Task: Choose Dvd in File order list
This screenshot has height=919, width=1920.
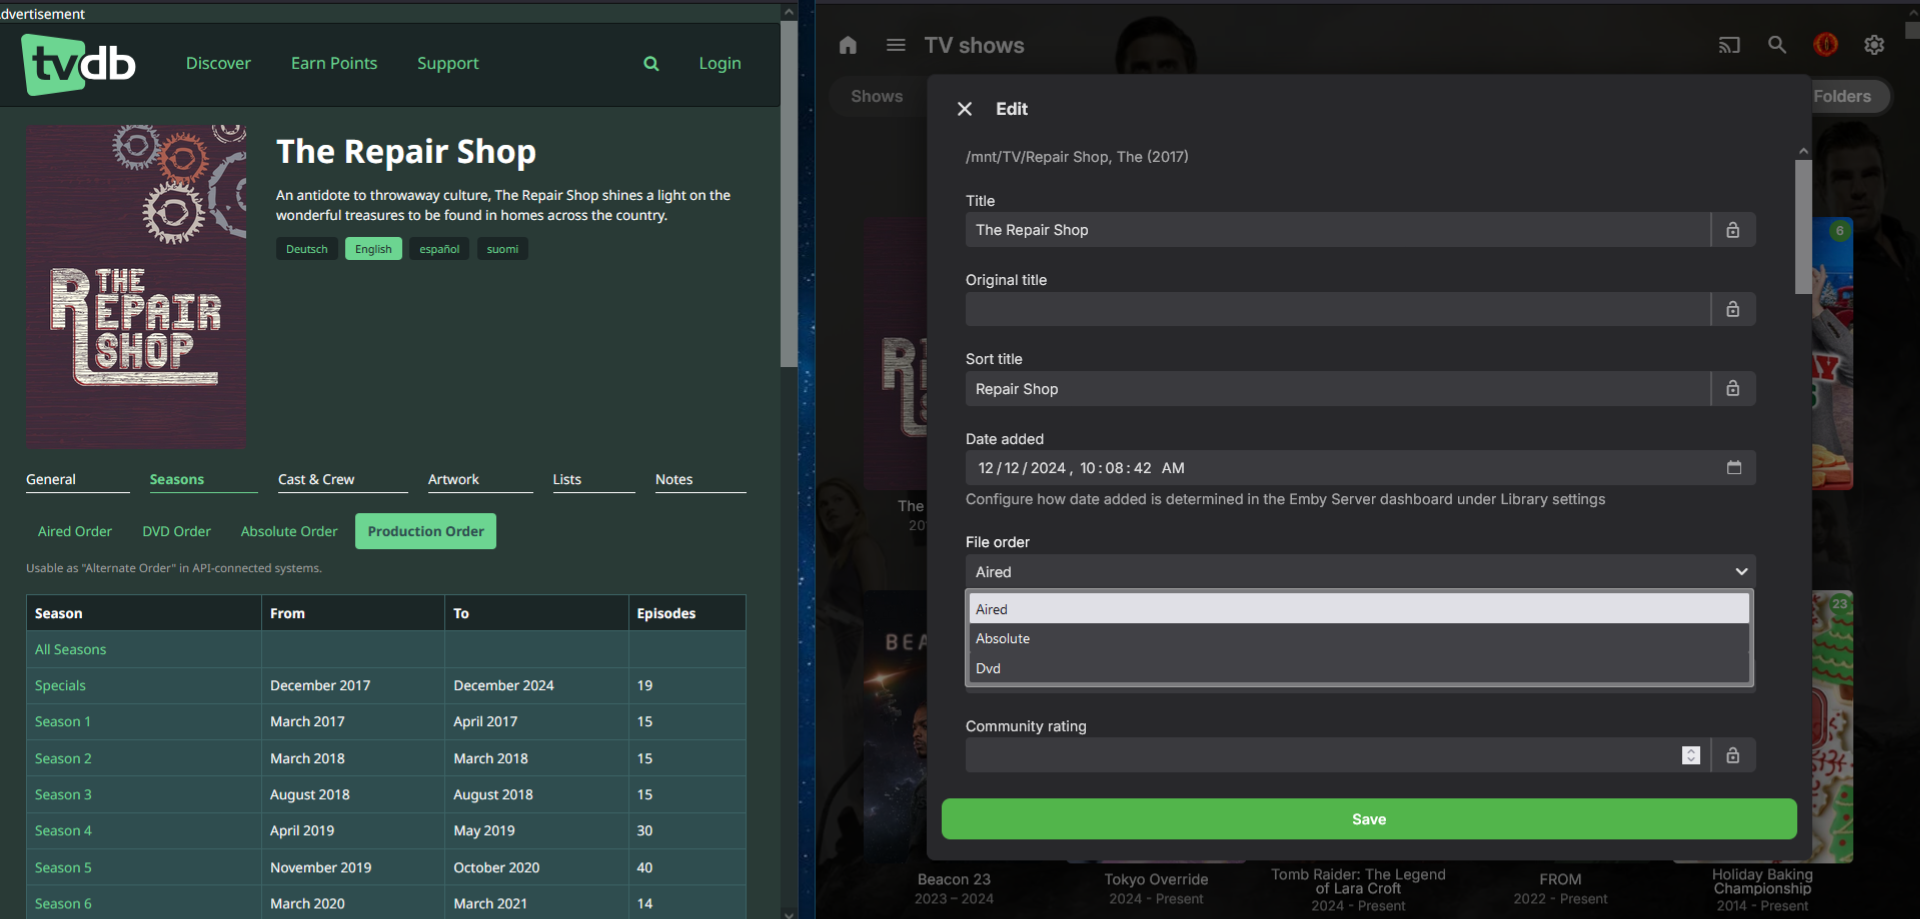Action: coord(988,669)
